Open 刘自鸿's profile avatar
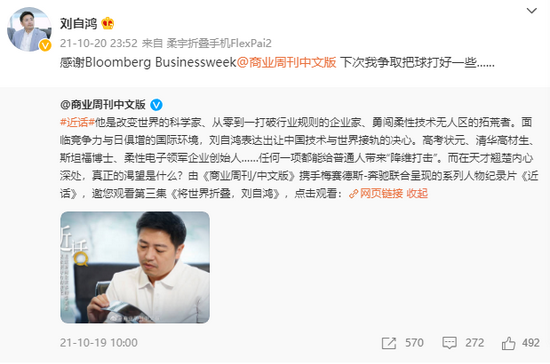The image size is (550, 364). tap(29, 29)
